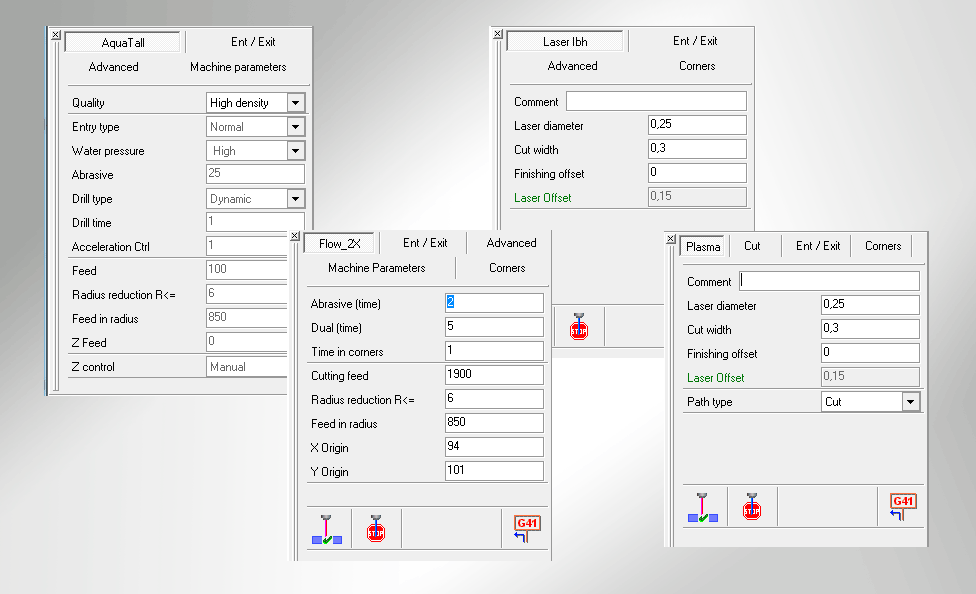Click the X Origin field

click(494, 446)
